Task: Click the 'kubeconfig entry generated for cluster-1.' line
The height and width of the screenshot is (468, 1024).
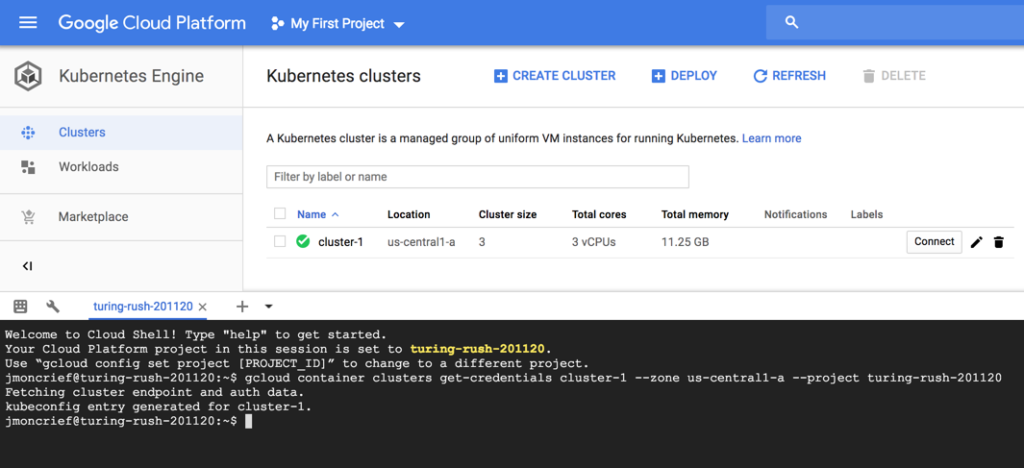Action: 158,407
